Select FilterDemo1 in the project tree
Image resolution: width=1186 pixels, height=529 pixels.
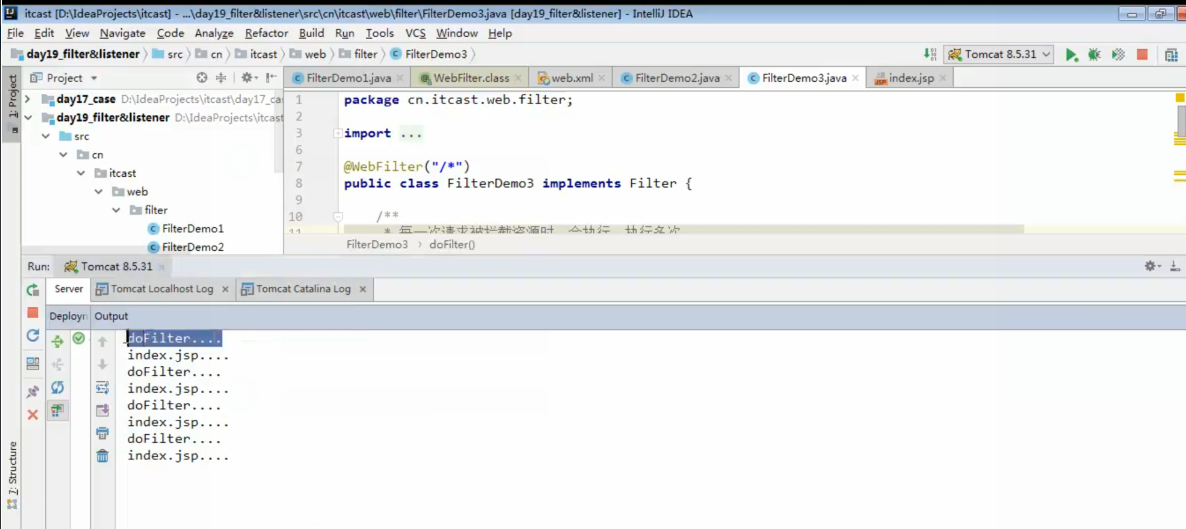(192, 229)
